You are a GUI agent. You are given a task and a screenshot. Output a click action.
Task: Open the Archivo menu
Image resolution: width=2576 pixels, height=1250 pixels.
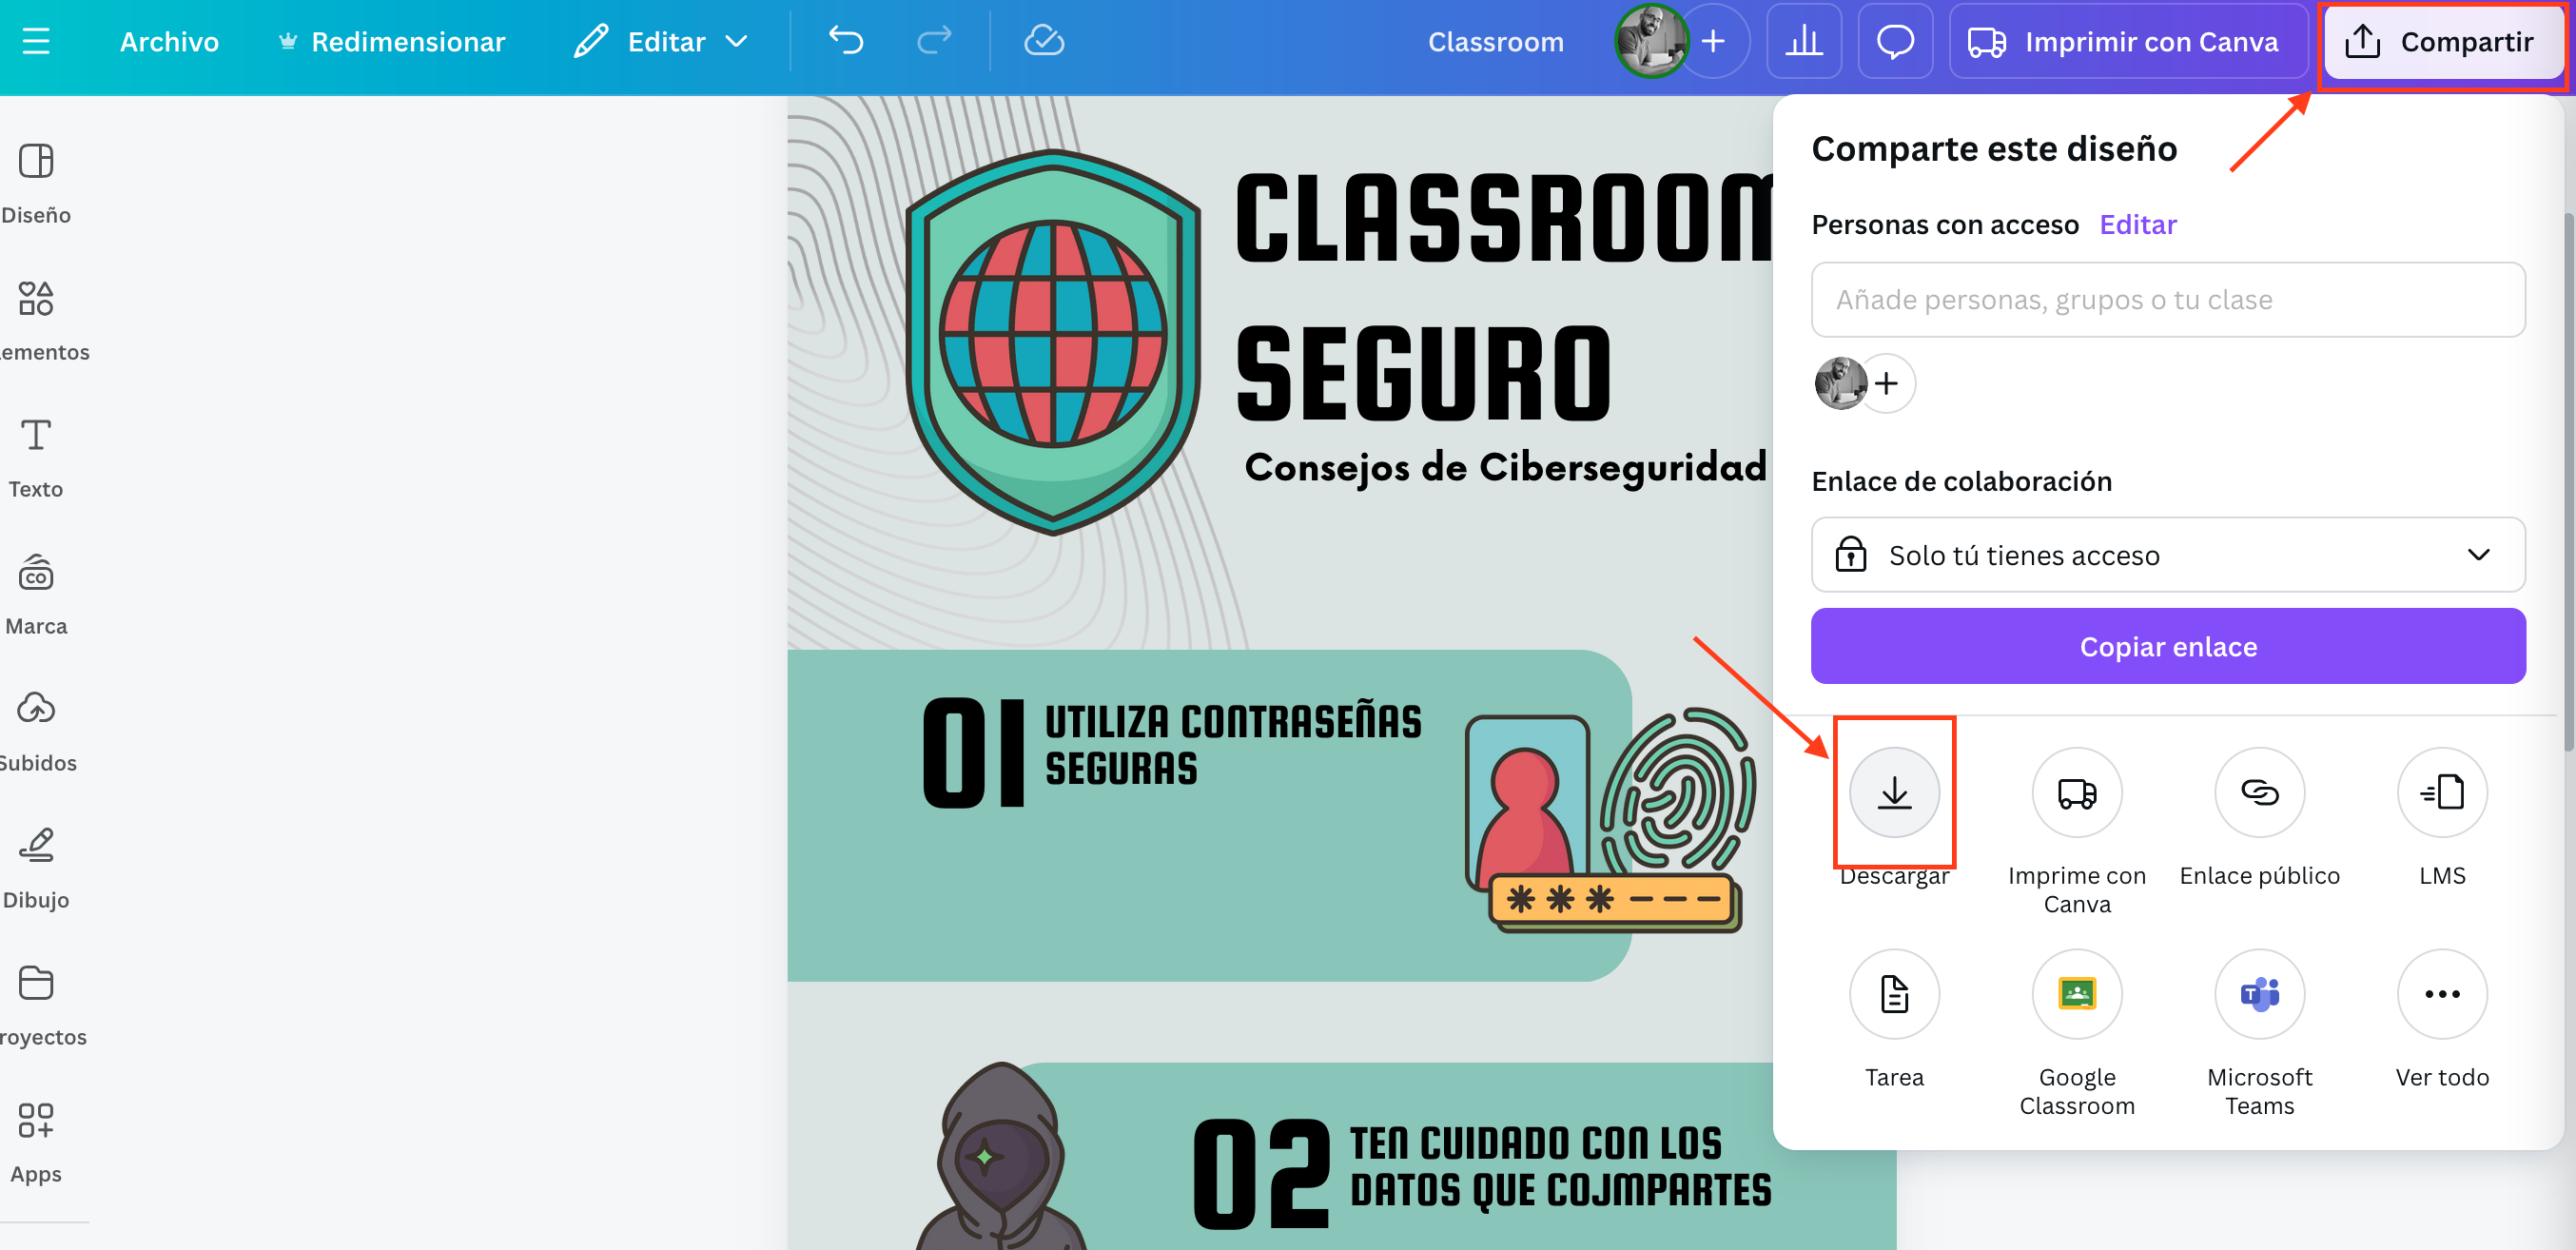169,41
